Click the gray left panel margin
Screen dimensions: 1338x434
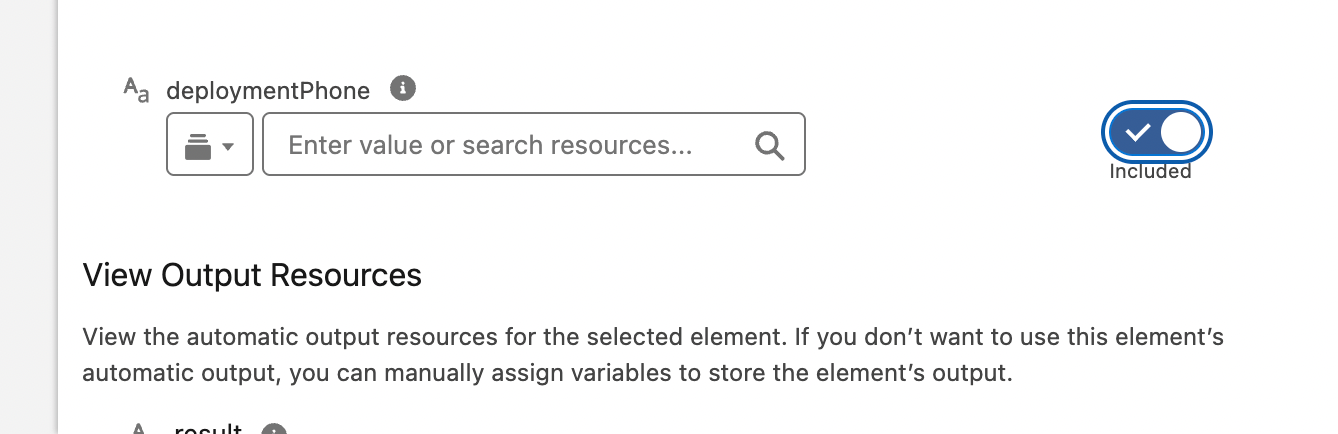click(x=28, y=217)
